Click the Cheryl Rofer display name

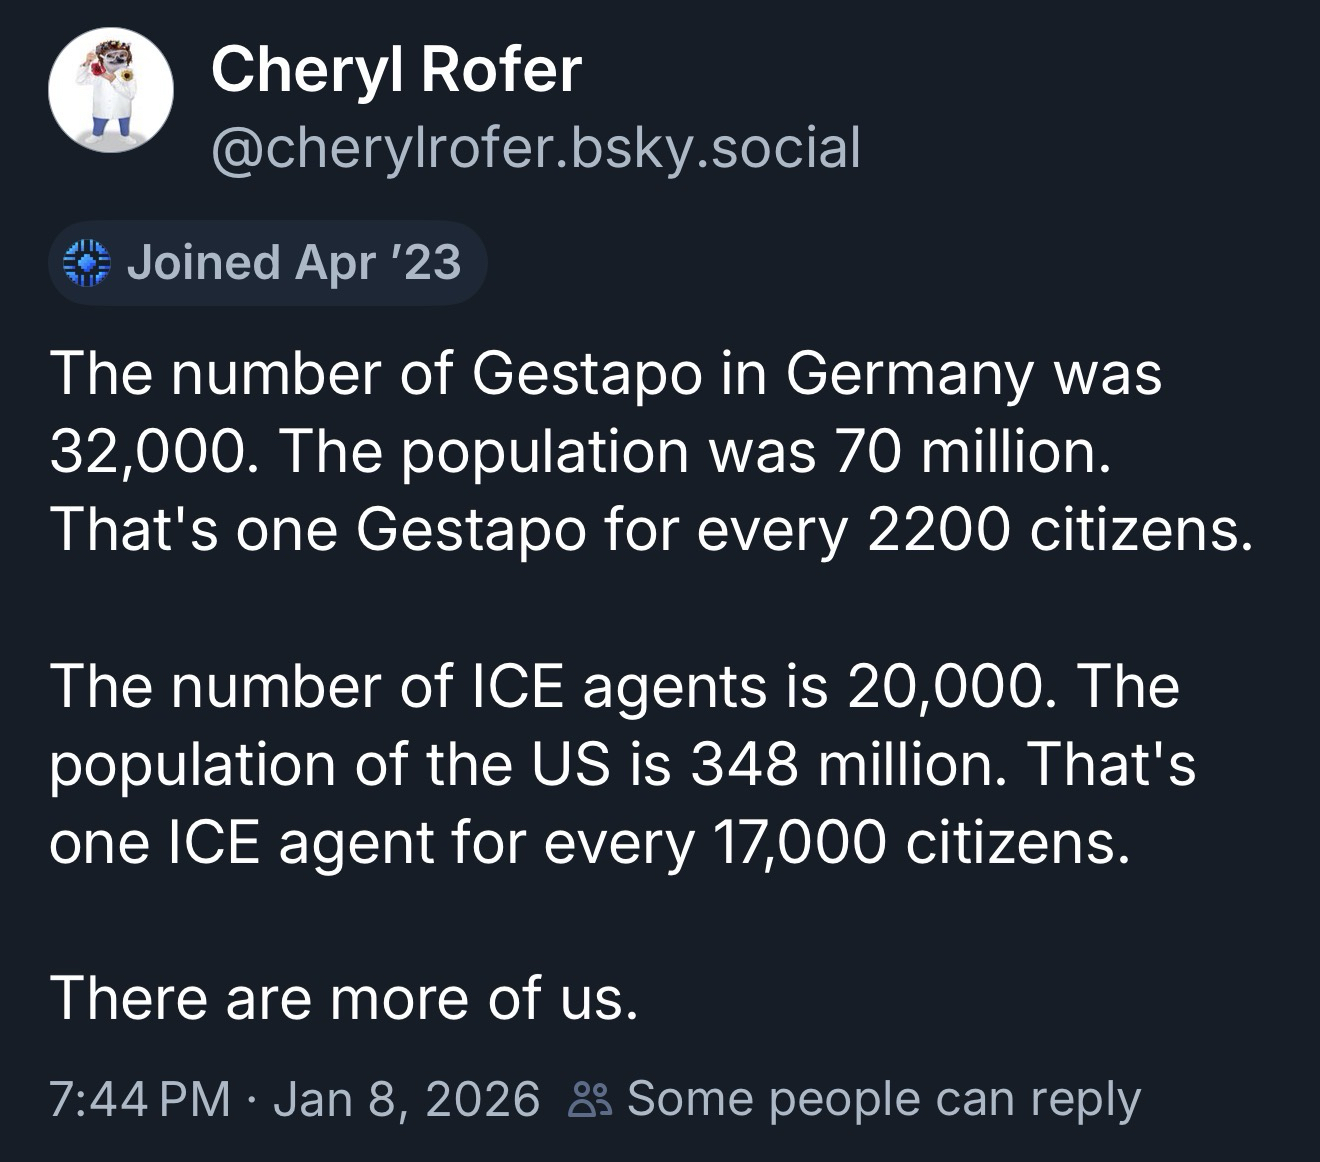coord(396,70)
